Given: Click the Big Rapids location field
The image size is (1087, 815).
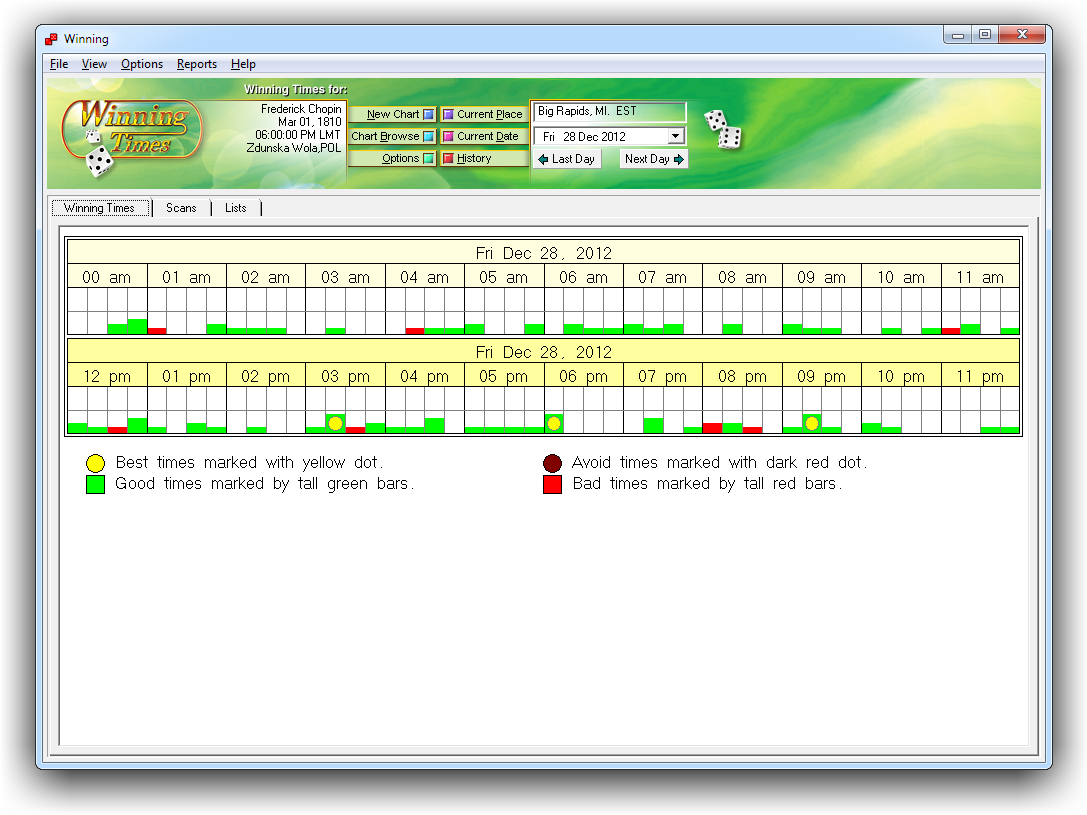Looking at the screenshot, I should tap(609, 112).
